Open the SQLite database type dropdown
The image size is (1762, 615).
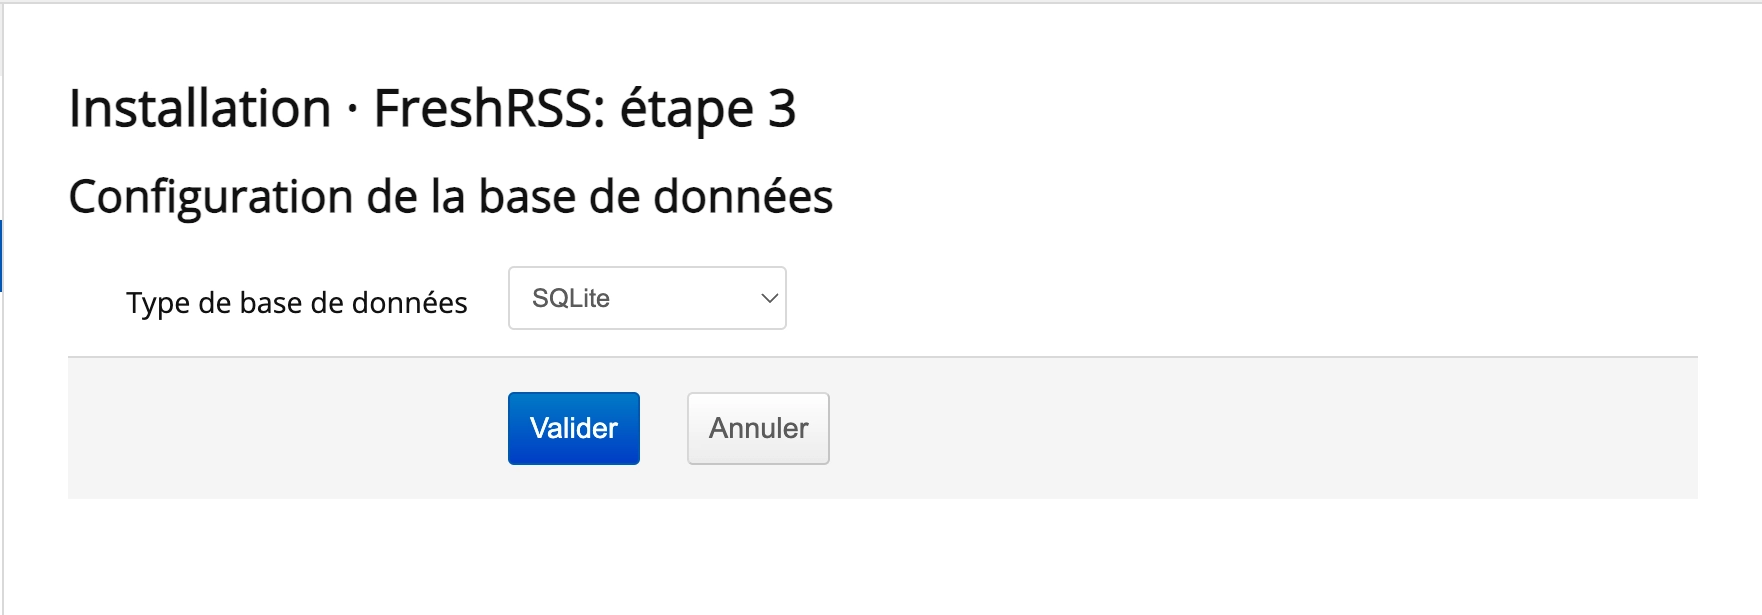click(x=647, y=298)
